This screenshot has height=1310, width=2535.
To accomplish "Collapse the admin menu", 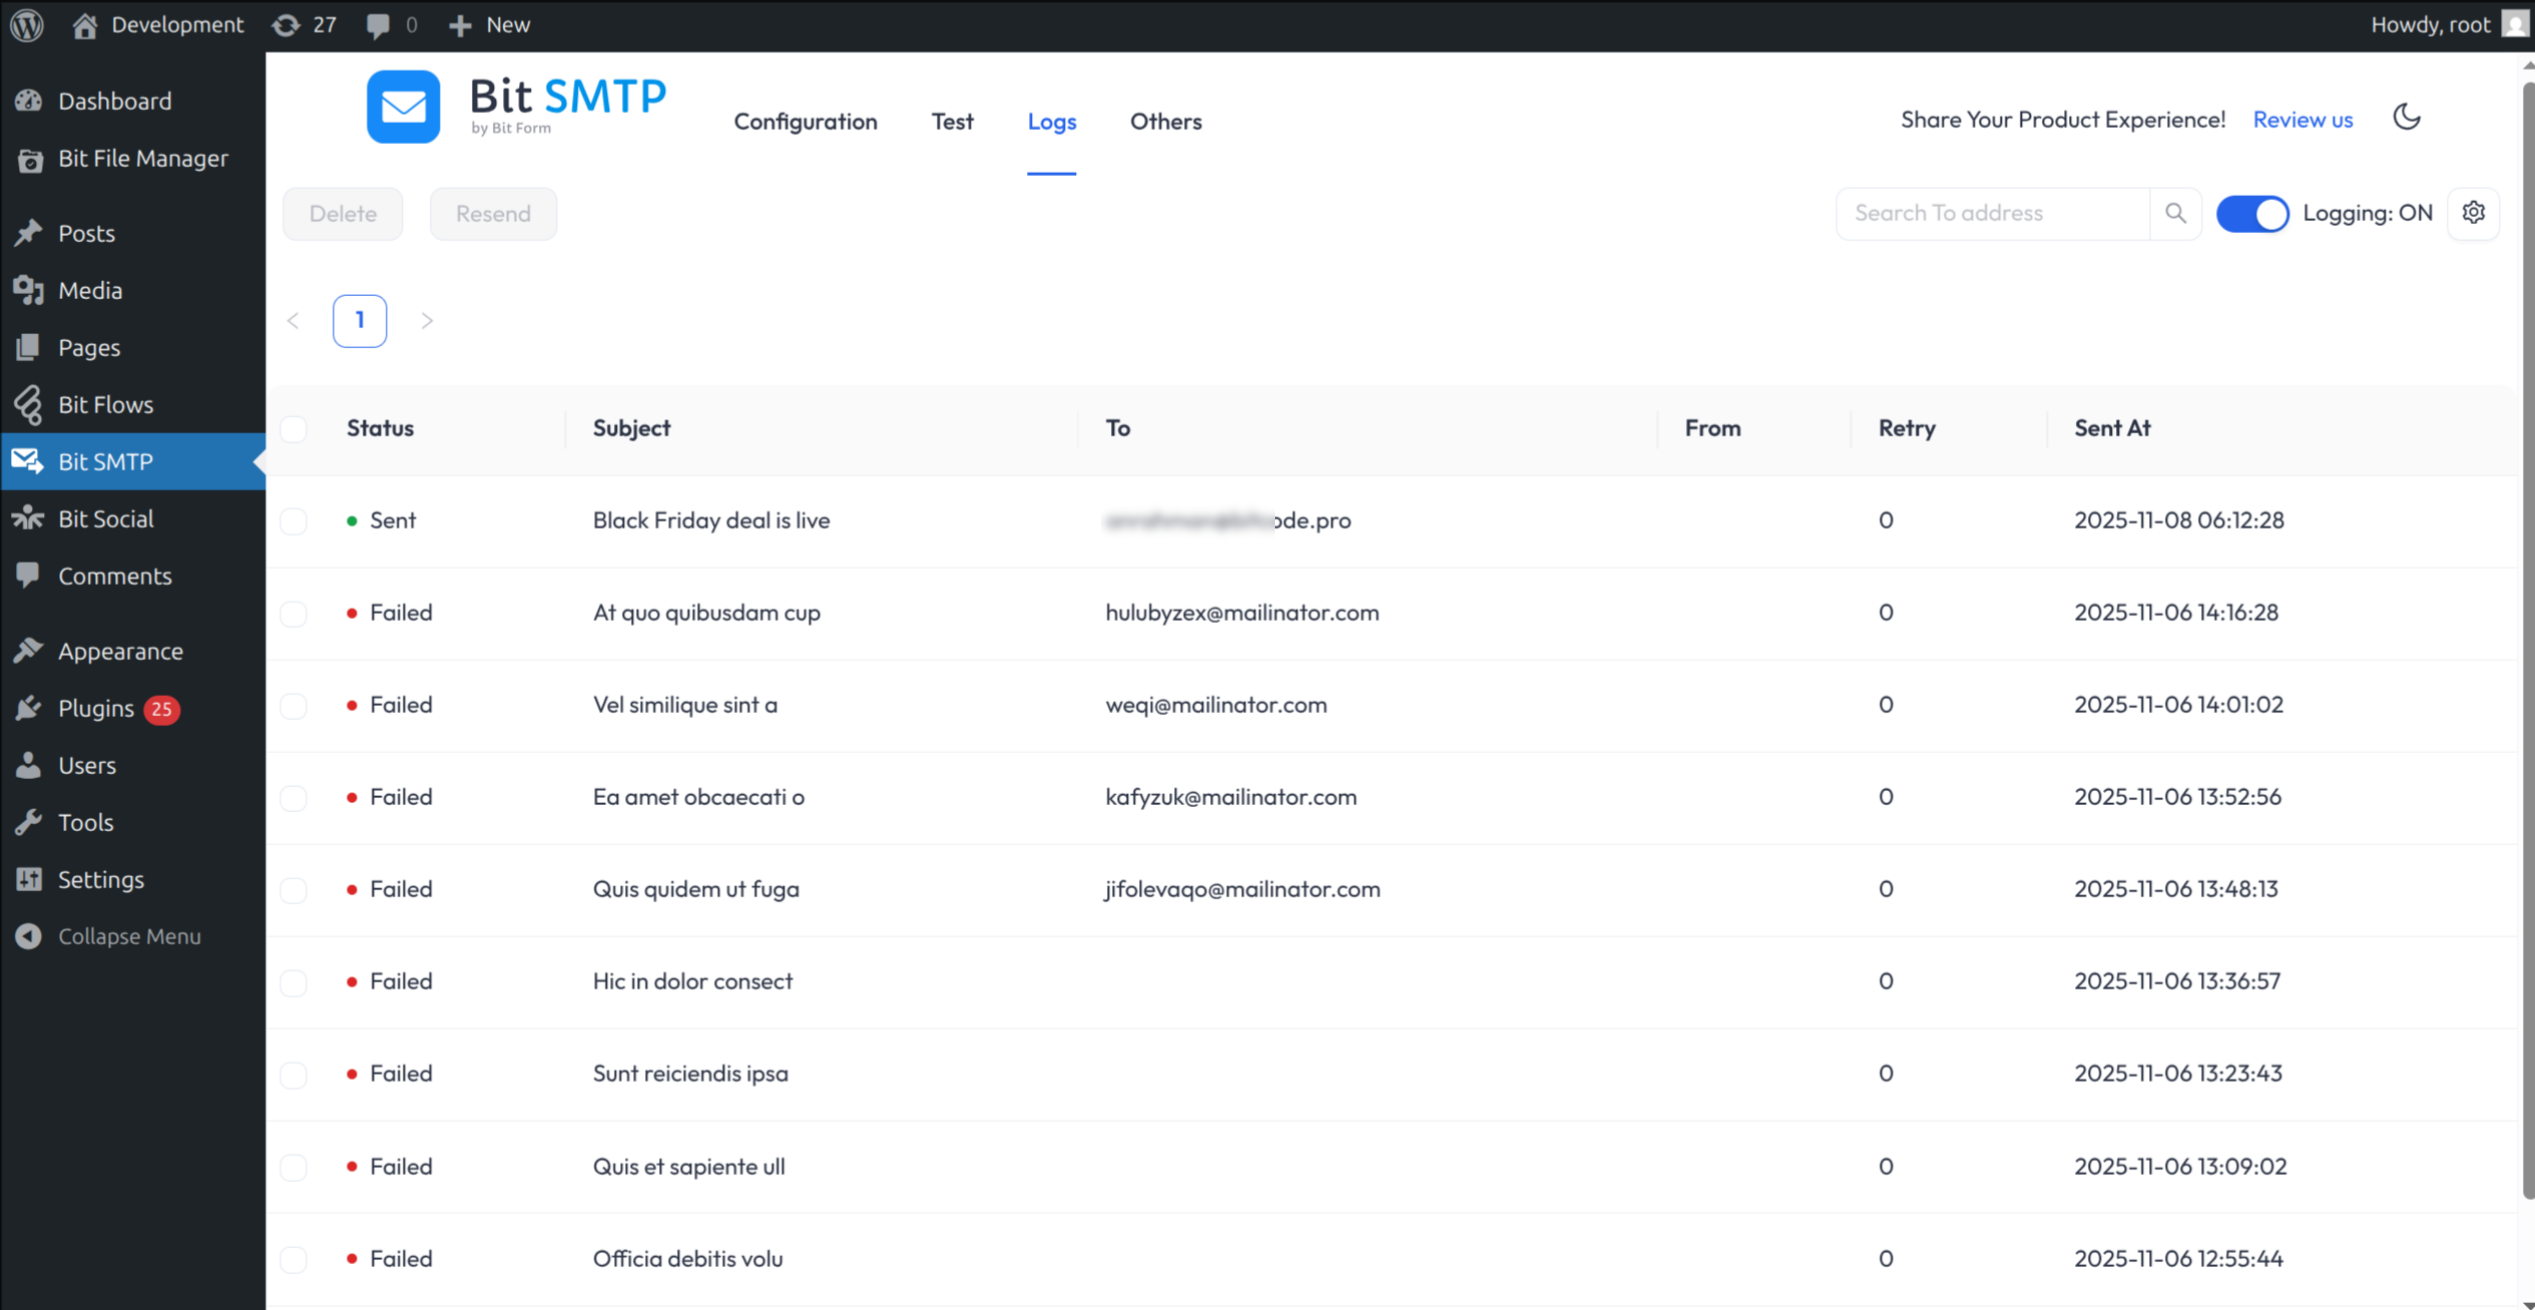I will point(128,936).
